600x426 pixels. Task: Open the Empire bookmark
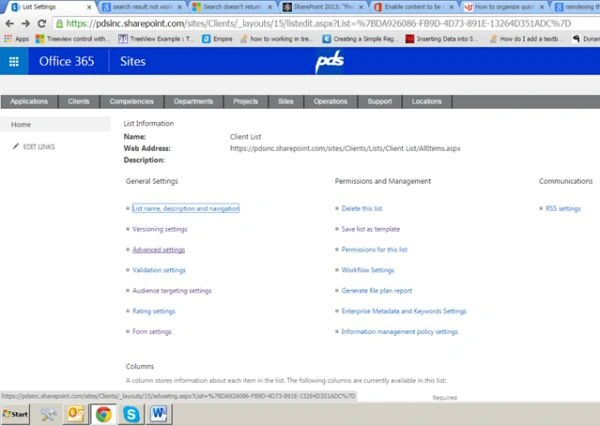217,39
